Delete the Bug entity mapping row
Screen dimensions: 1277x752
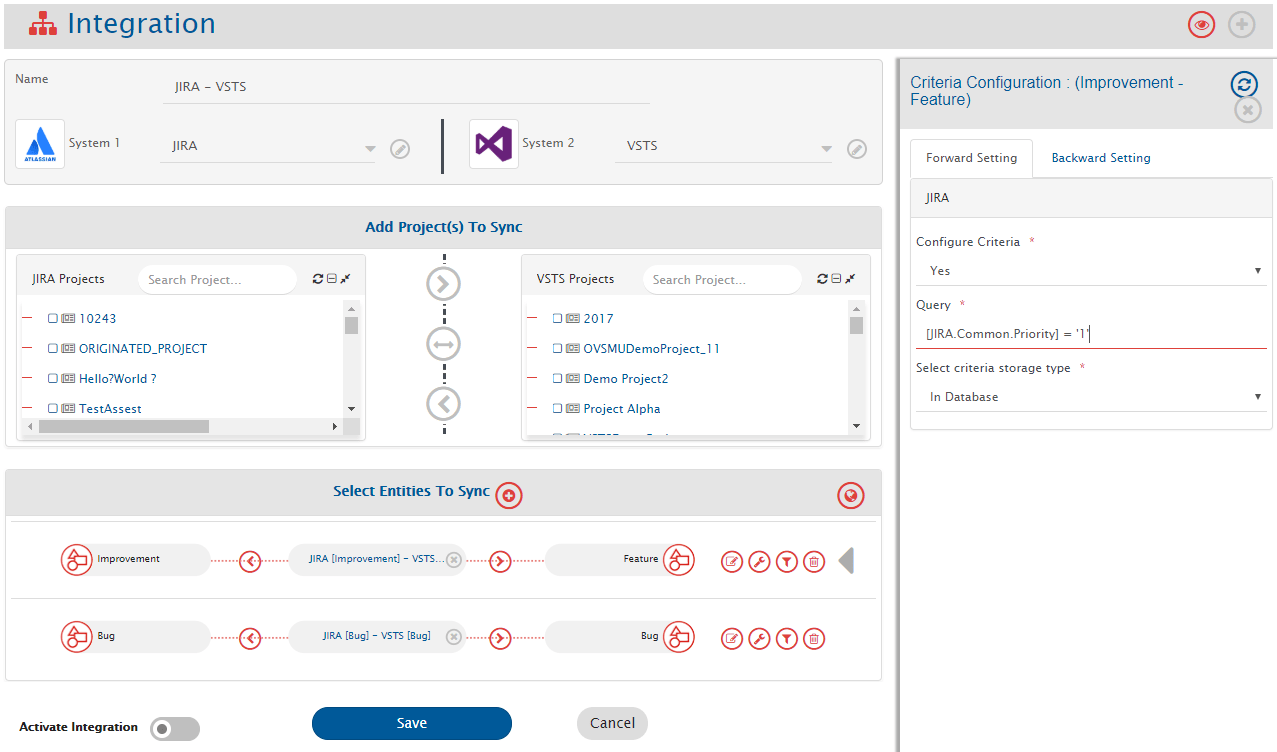coord(814,638)
